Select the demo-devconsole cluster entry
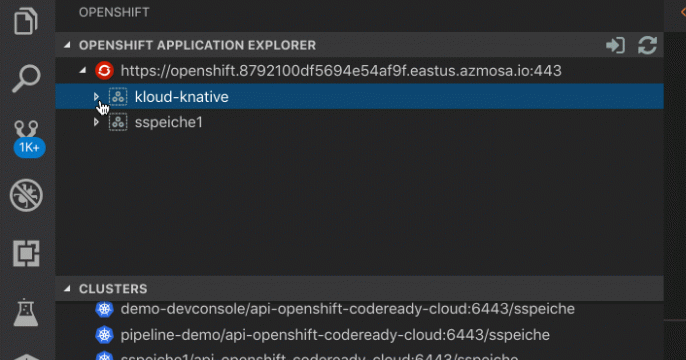686x360 pixels. click(x=347, y=309)
